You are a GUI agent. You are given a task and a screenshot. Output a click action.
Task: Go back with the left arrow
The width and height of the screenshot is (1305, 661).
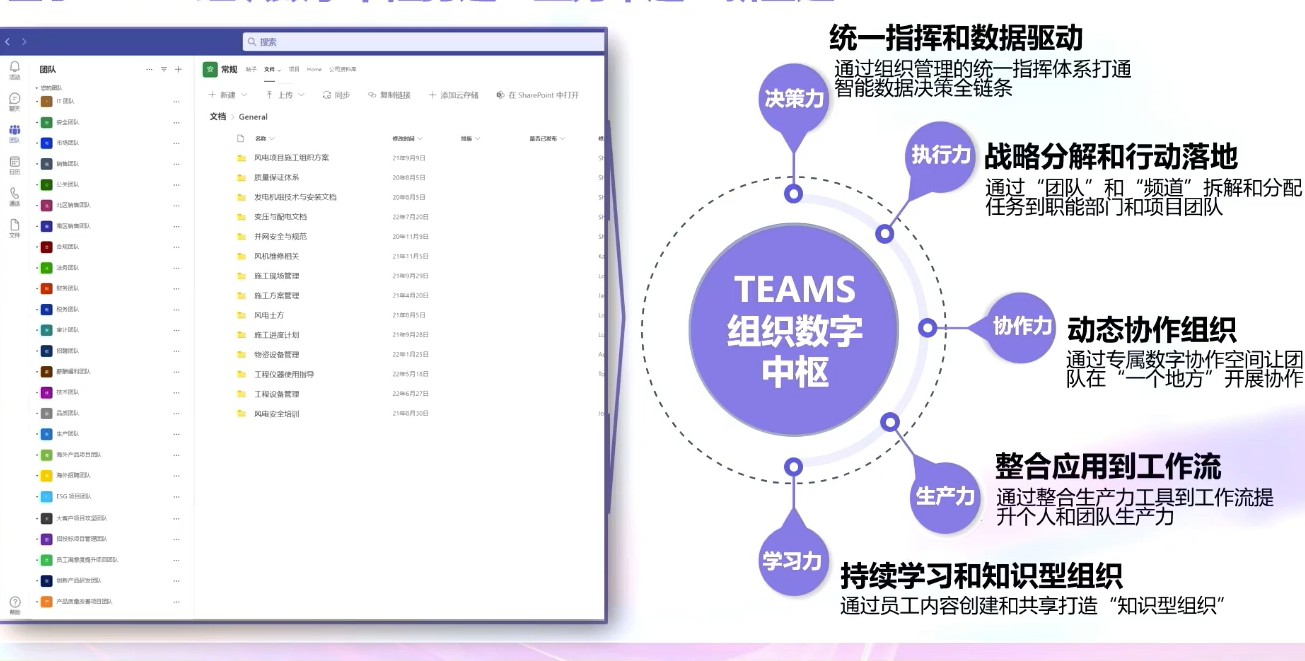8,42
